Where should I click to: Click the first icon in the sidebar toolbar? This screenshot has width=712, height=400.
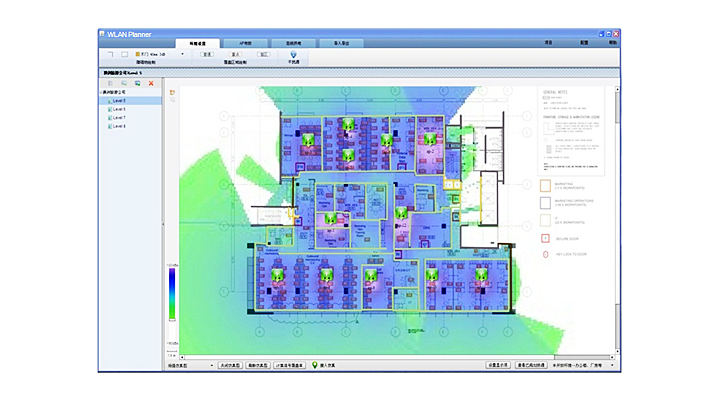click(110, 83)
